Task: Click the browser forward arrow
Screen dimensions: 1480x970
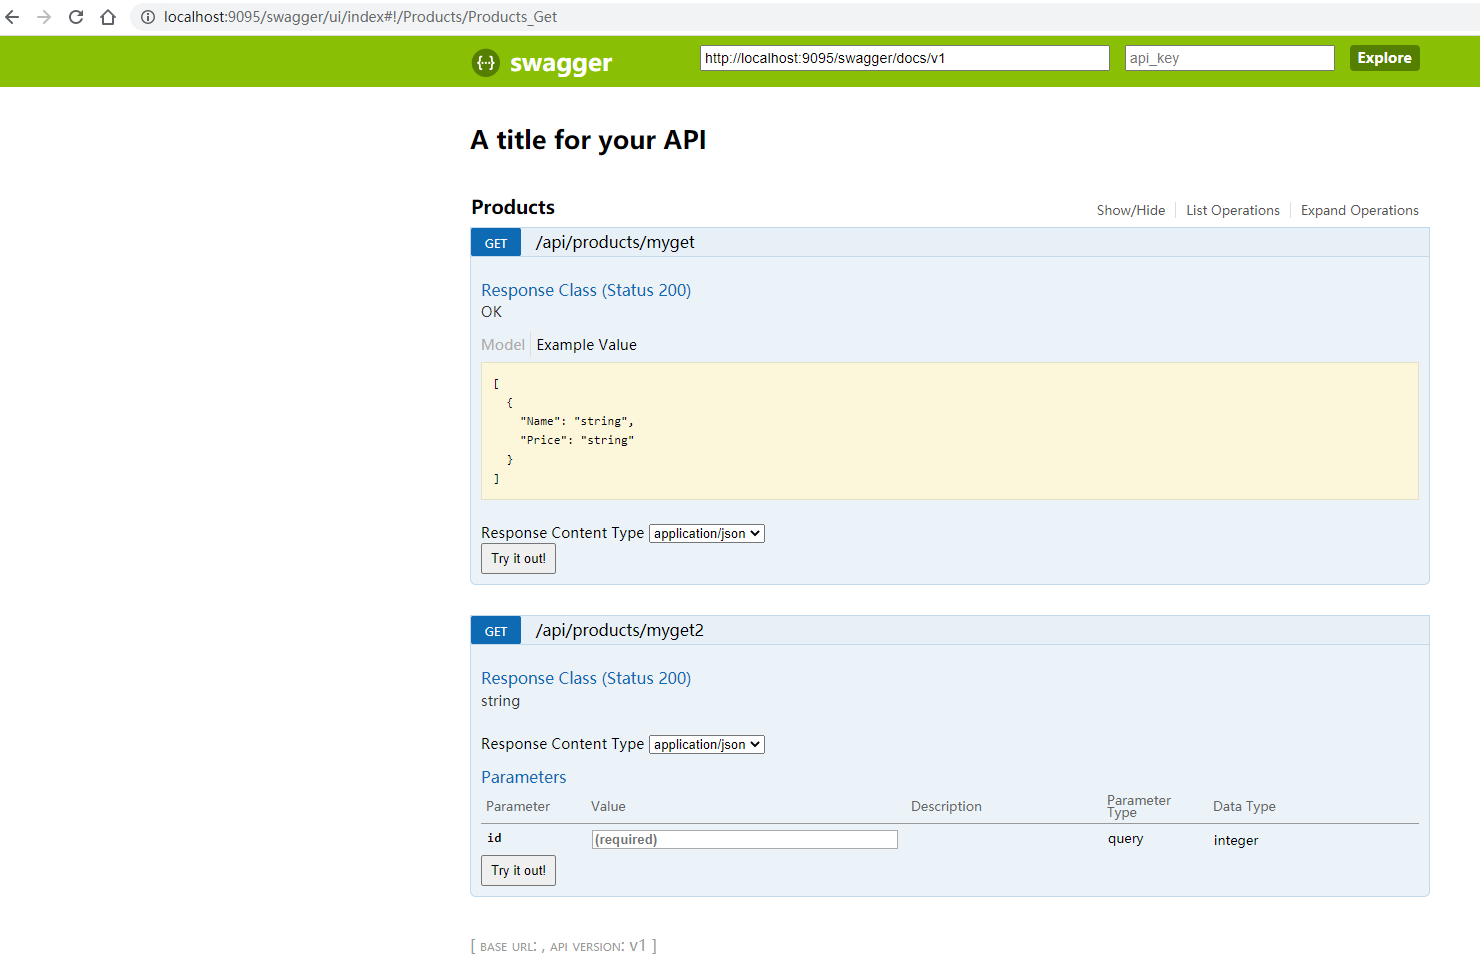Action: (x=44, y=17)
